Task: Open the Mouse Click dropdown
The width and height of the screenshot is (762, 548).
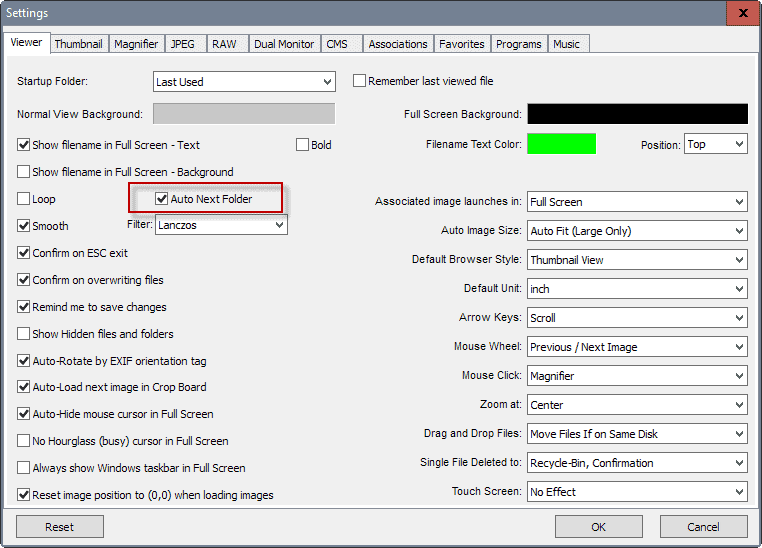Action: [638, 376]
